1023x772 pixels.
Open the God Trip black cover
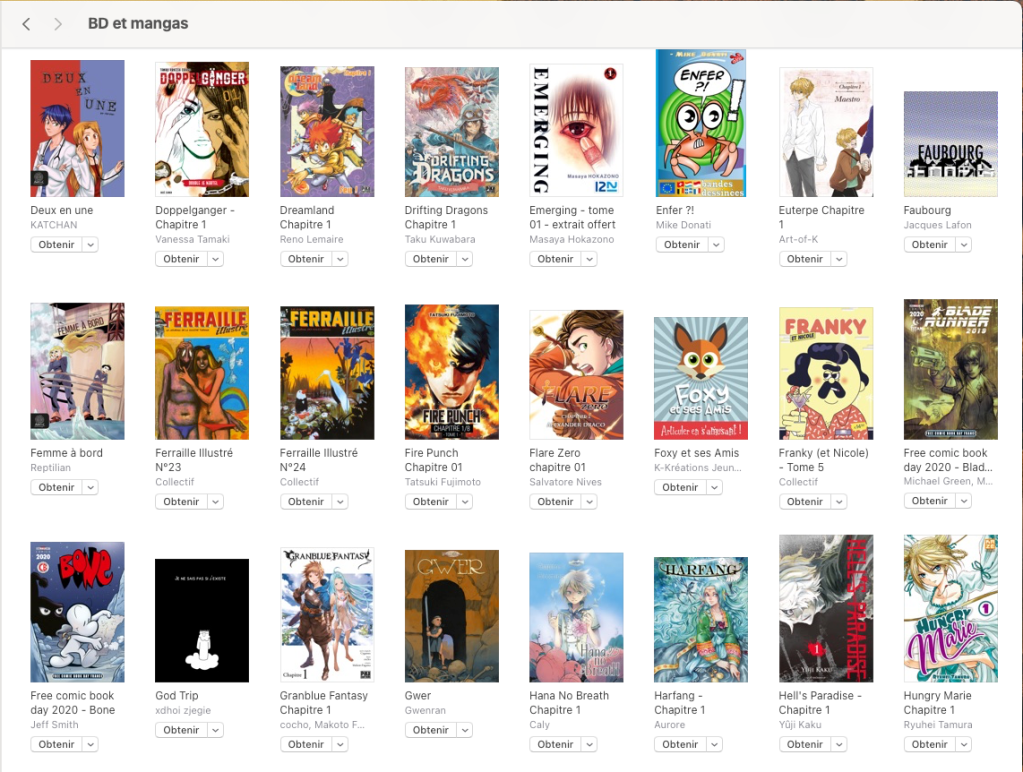tap(202, 621)
